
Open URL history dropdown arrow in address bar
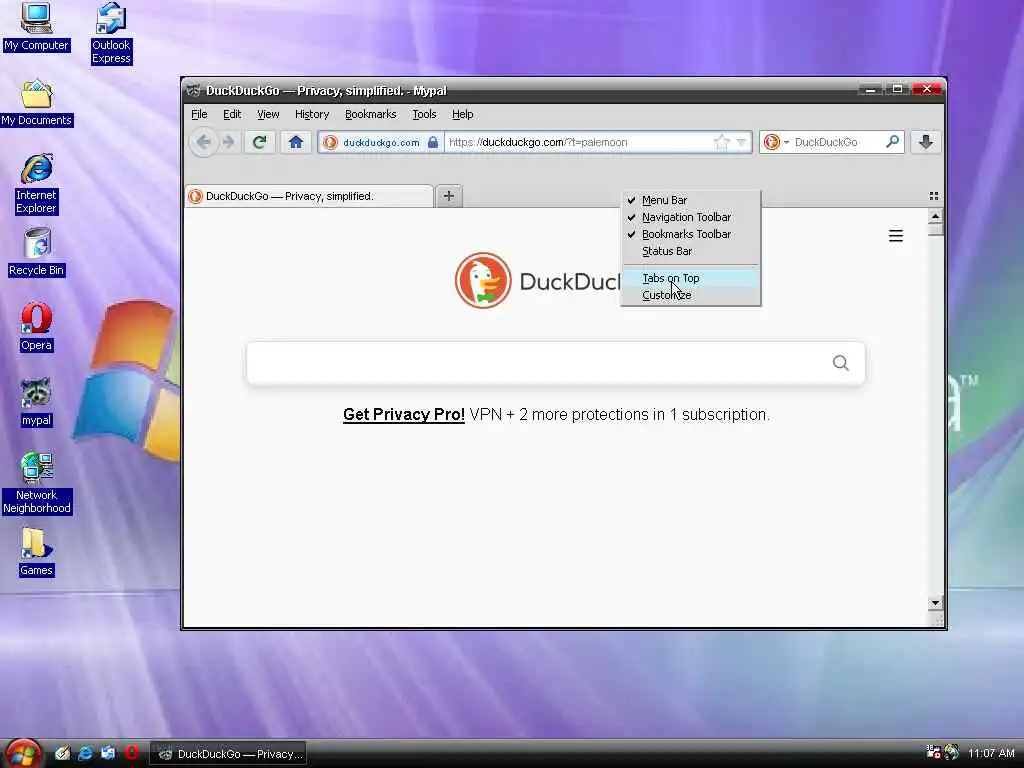pyautogui.click(x=741, y=142)
